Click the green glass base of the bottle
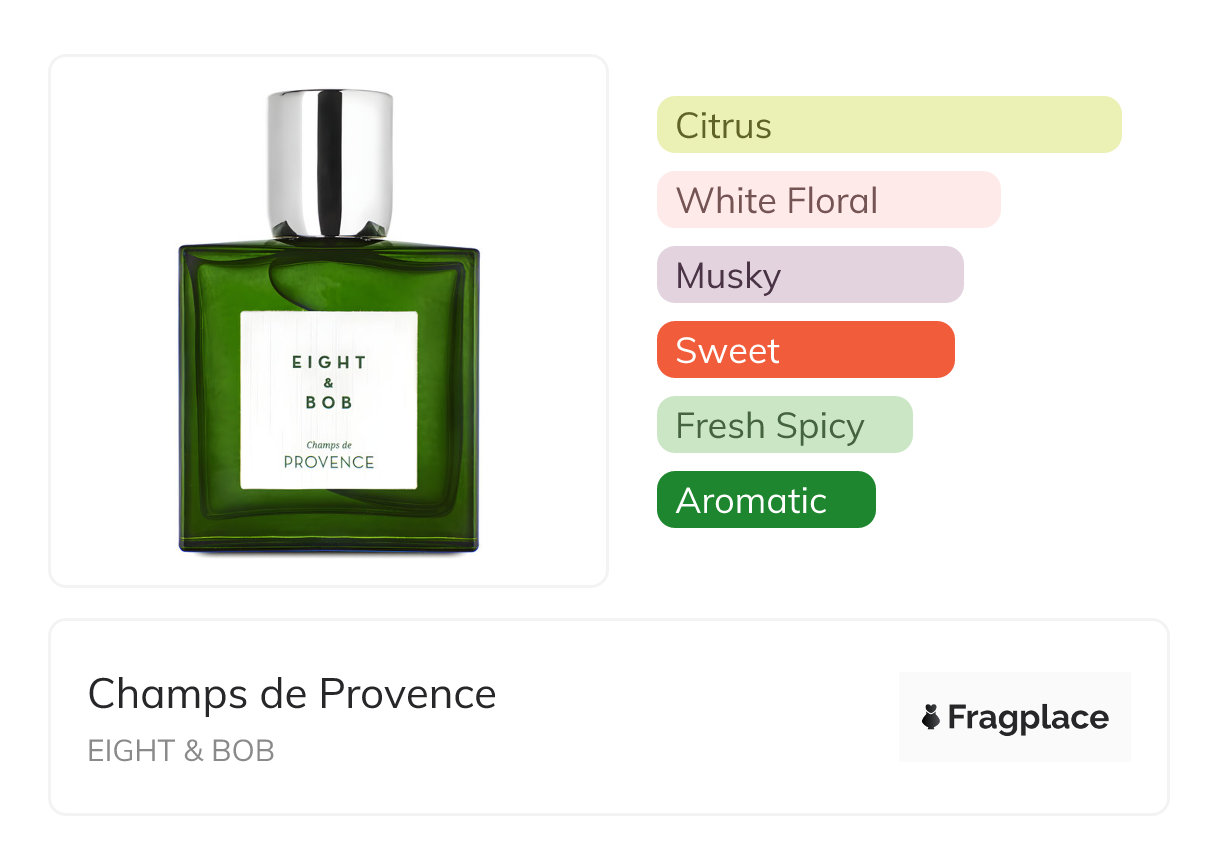 pos(329,530)
